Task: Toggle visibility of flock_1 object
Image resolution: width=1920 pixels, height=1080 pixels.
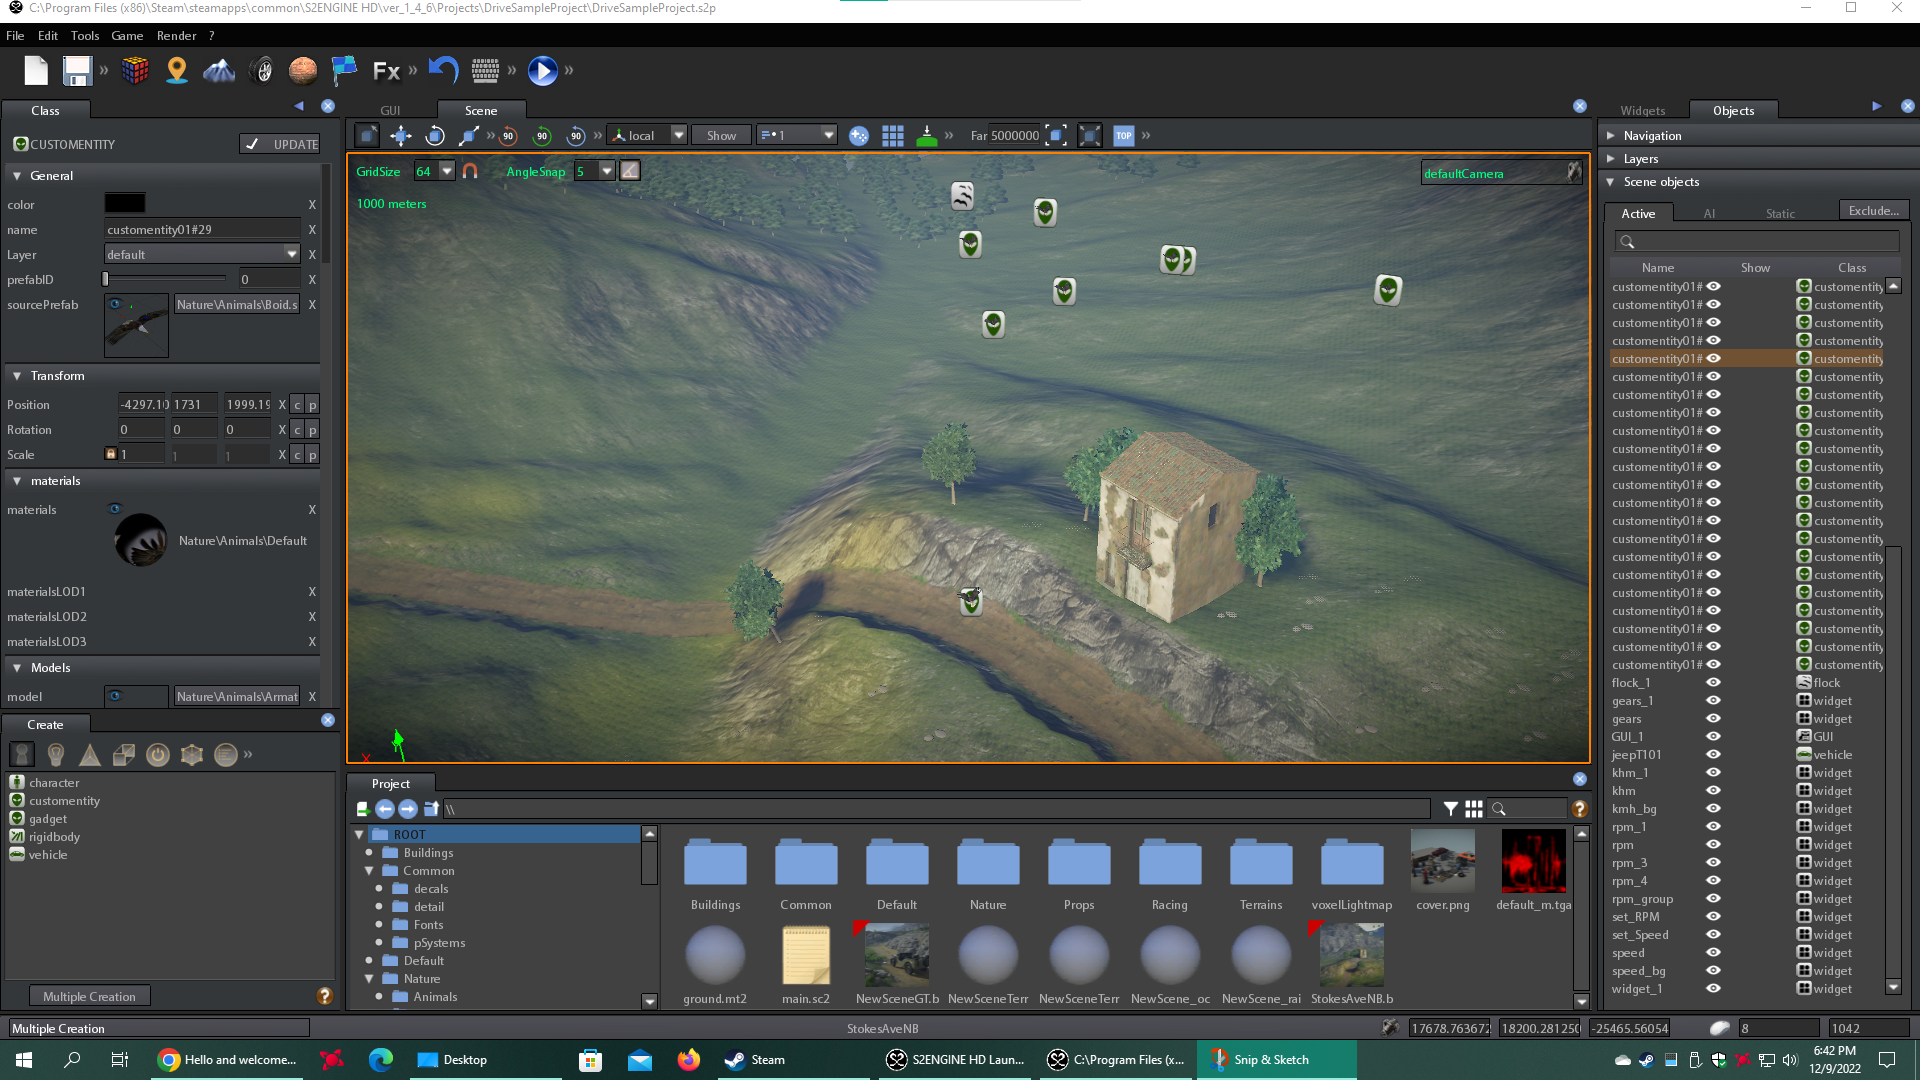Action: point(1713,683)
